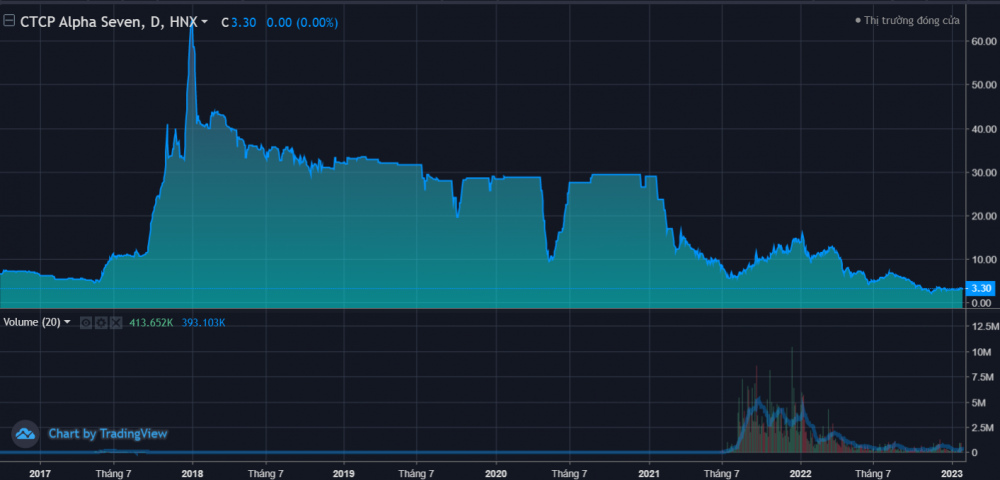The image size is (1000, 480).
Task: Click the 10M level on the volume scale
Action: (980, 352)
